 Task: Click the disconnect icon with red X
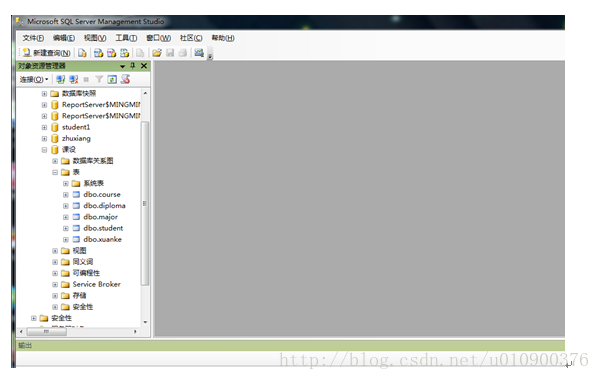73,79
